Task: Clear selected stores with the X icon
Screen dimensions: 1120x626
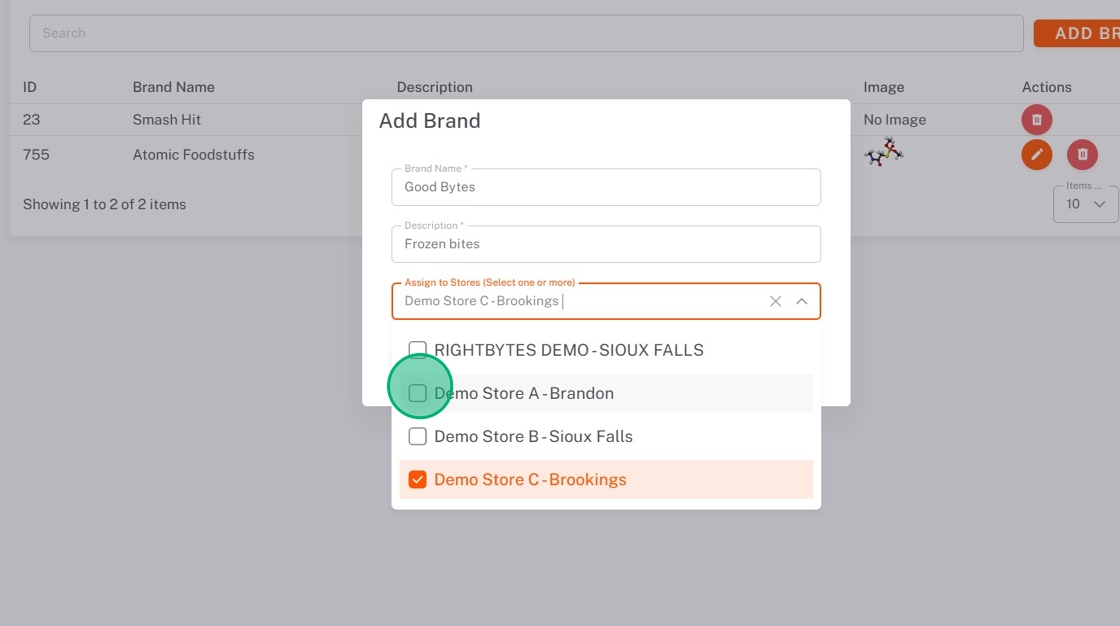Action: [x=775, y=301]
